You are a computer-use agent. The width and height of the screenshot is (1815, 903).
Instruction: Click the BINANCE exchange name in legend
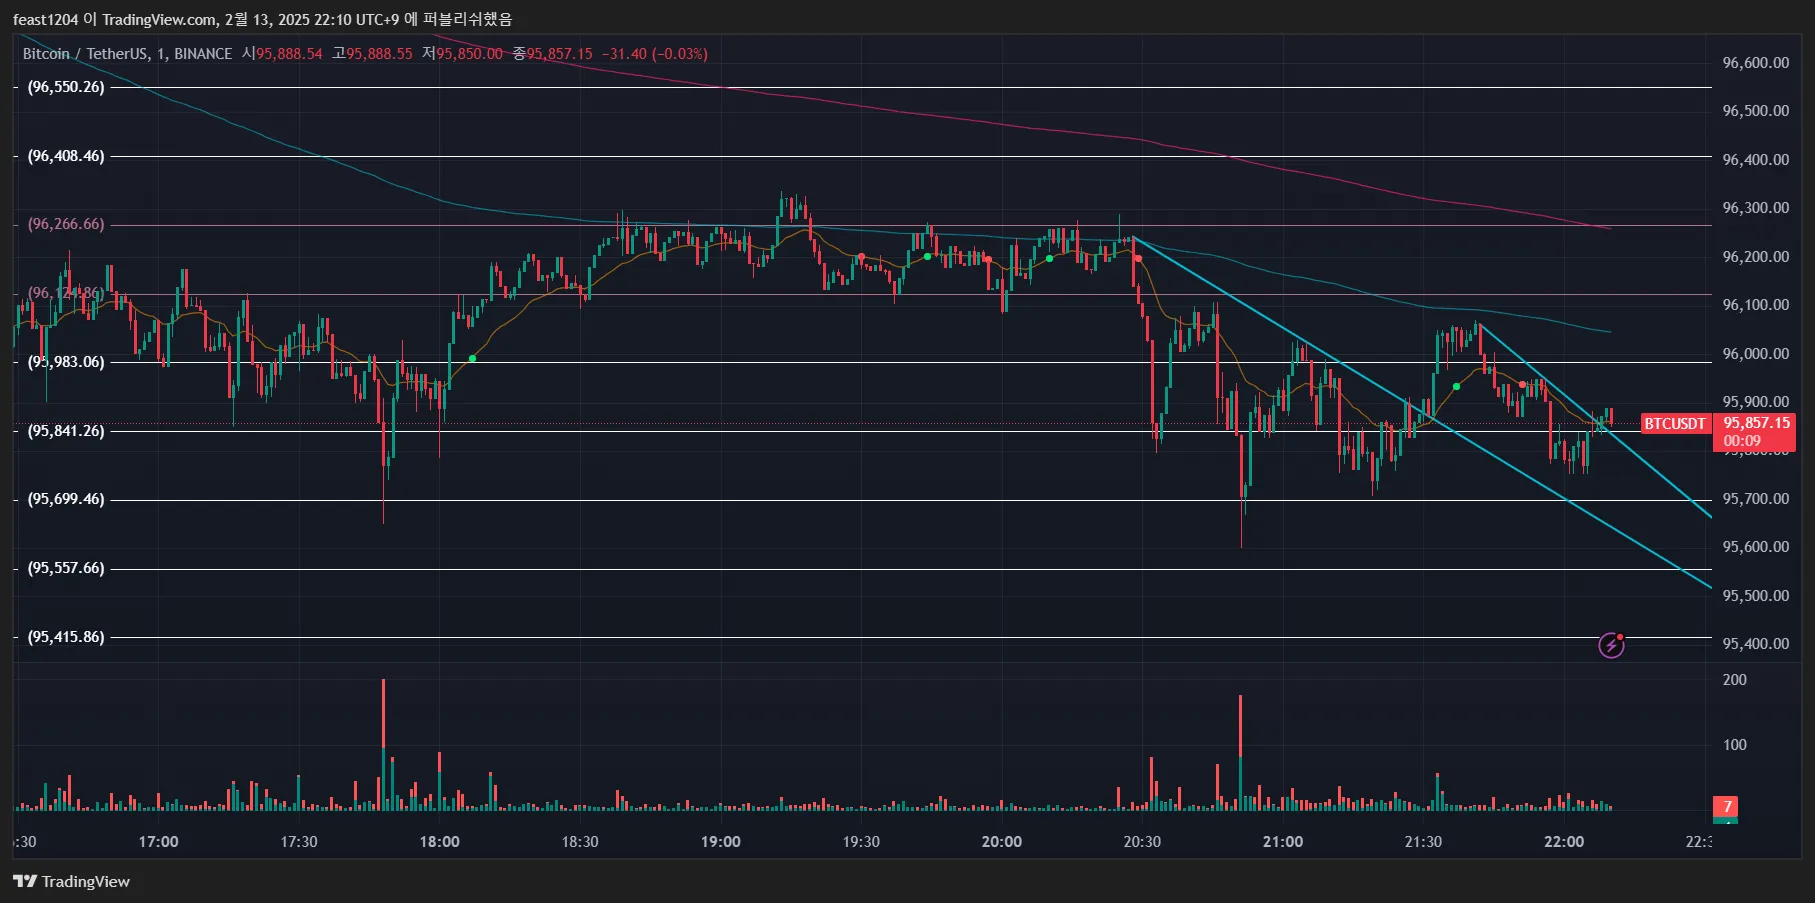click(x=203, y=54)
